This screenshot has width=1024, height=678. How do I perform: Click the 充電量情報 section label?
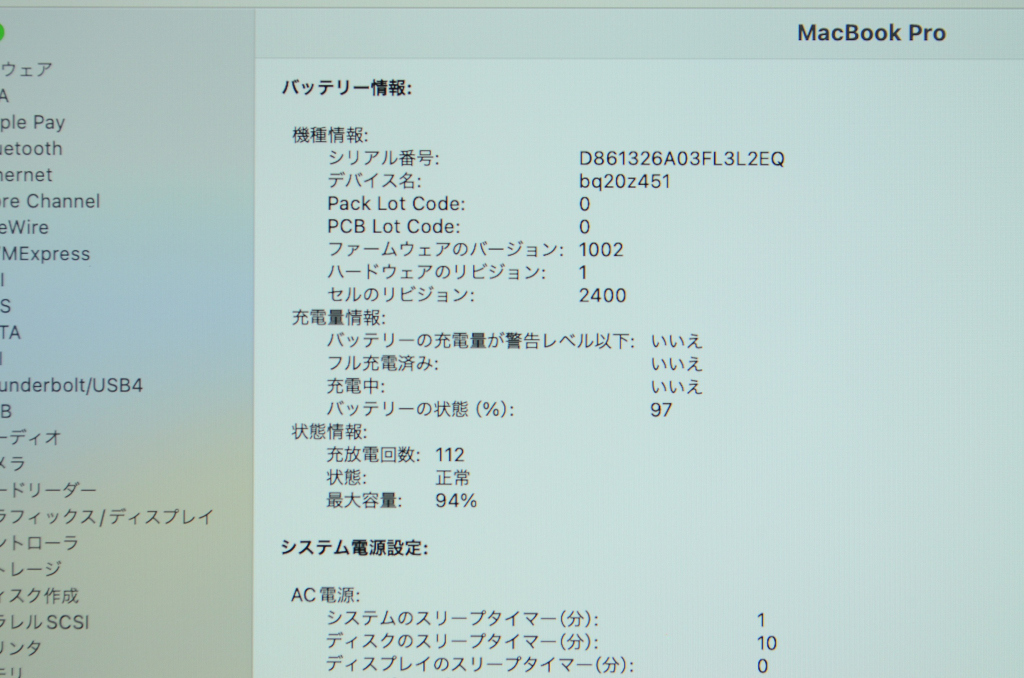(338, 318)
